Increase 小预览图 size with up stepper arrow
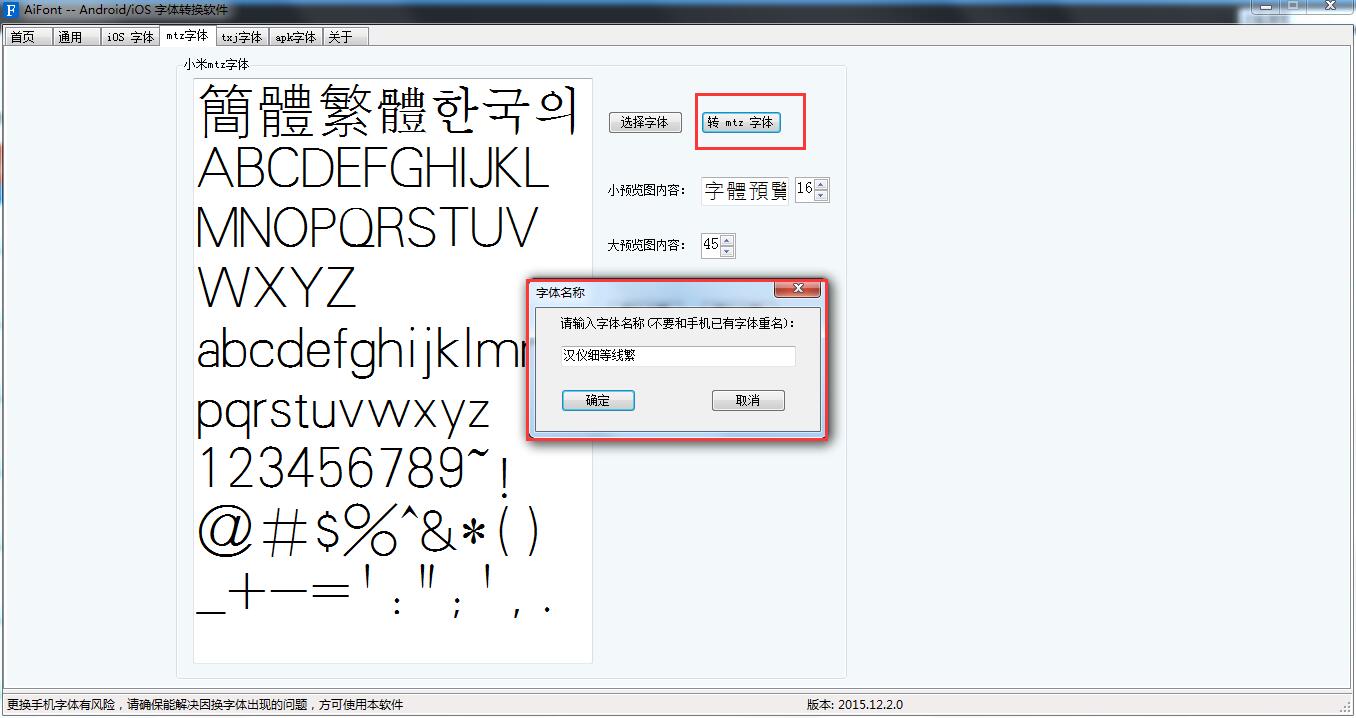1356x718 pixels. 822,184
